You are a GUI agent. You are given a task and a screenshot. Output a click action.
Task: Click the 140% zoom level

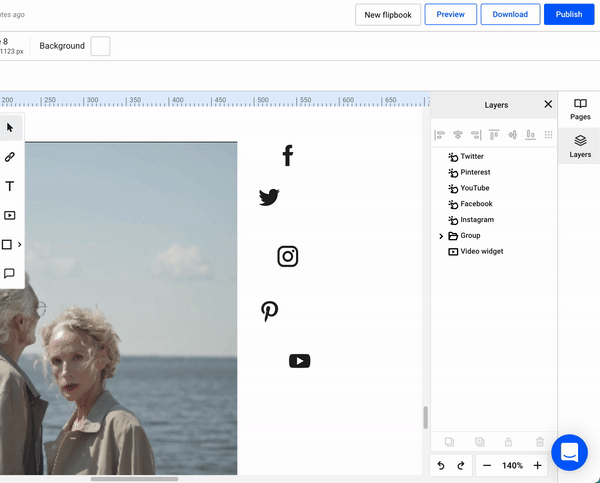[x=512, y=465]
